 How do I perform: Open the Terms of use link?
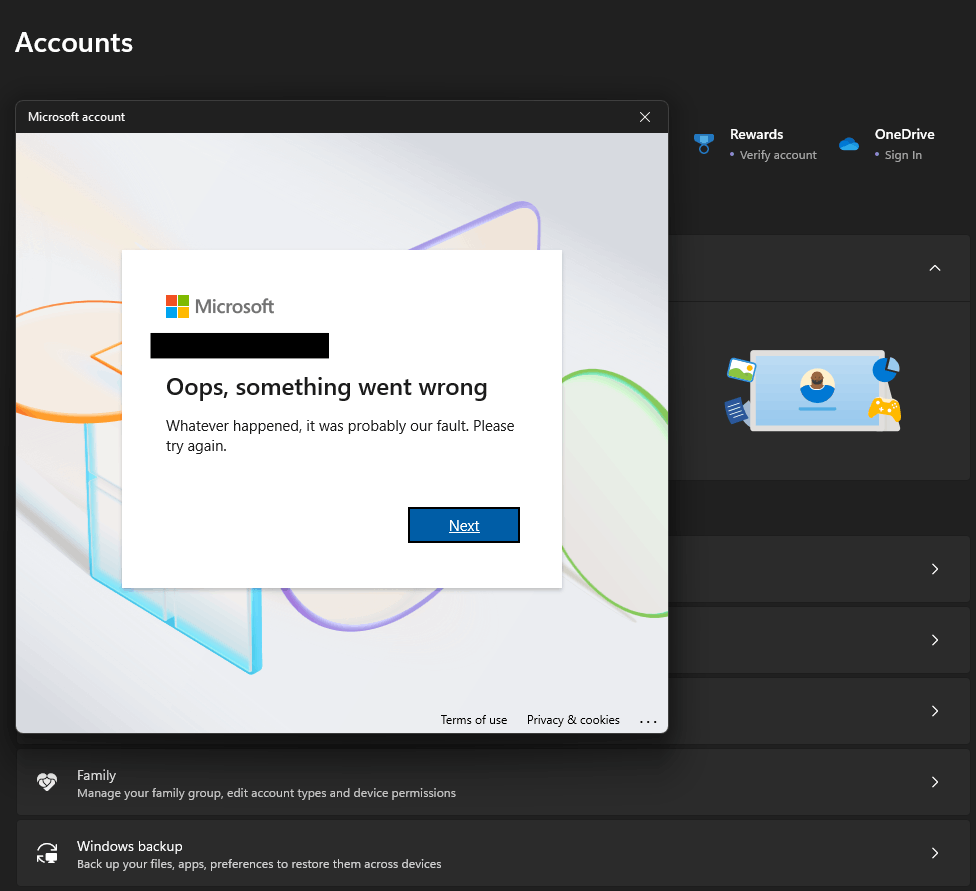point(474,720)
